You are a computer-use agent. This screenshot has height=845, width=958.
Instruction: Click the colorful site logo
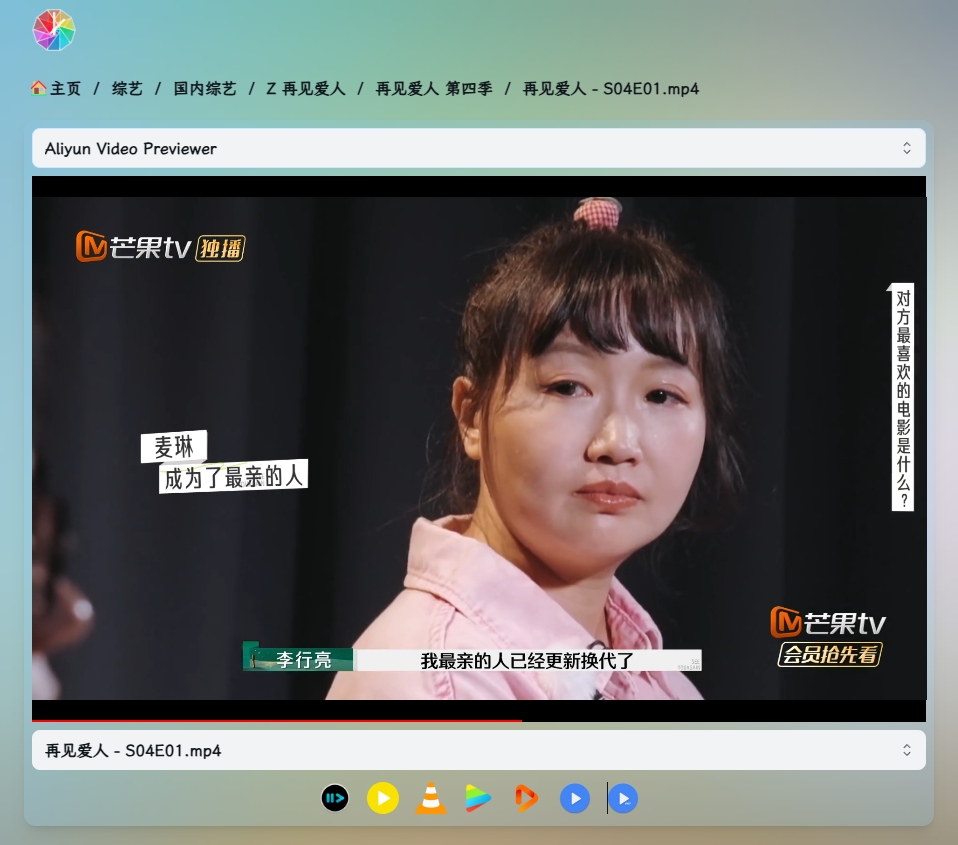(54, 30)
